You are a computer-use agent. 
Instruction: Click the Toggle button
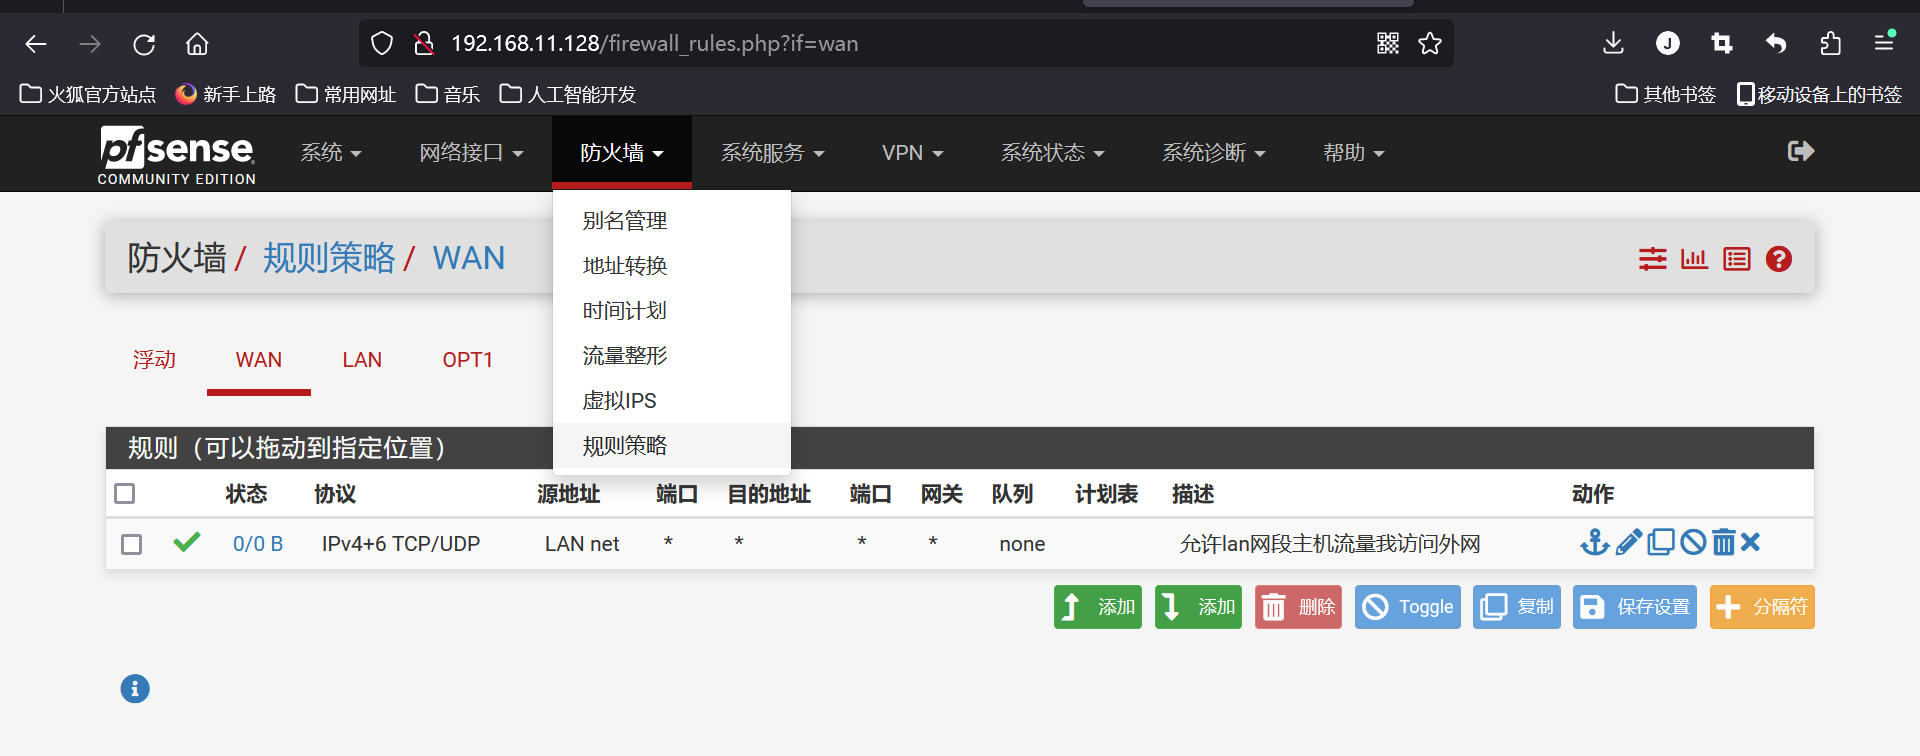[x=1408, y=607]
